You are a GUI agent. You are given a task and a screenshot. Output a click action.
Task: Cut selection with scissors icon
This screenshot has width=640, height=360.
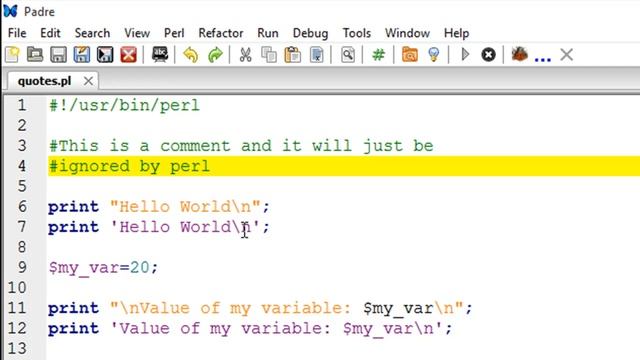[245, 54]
